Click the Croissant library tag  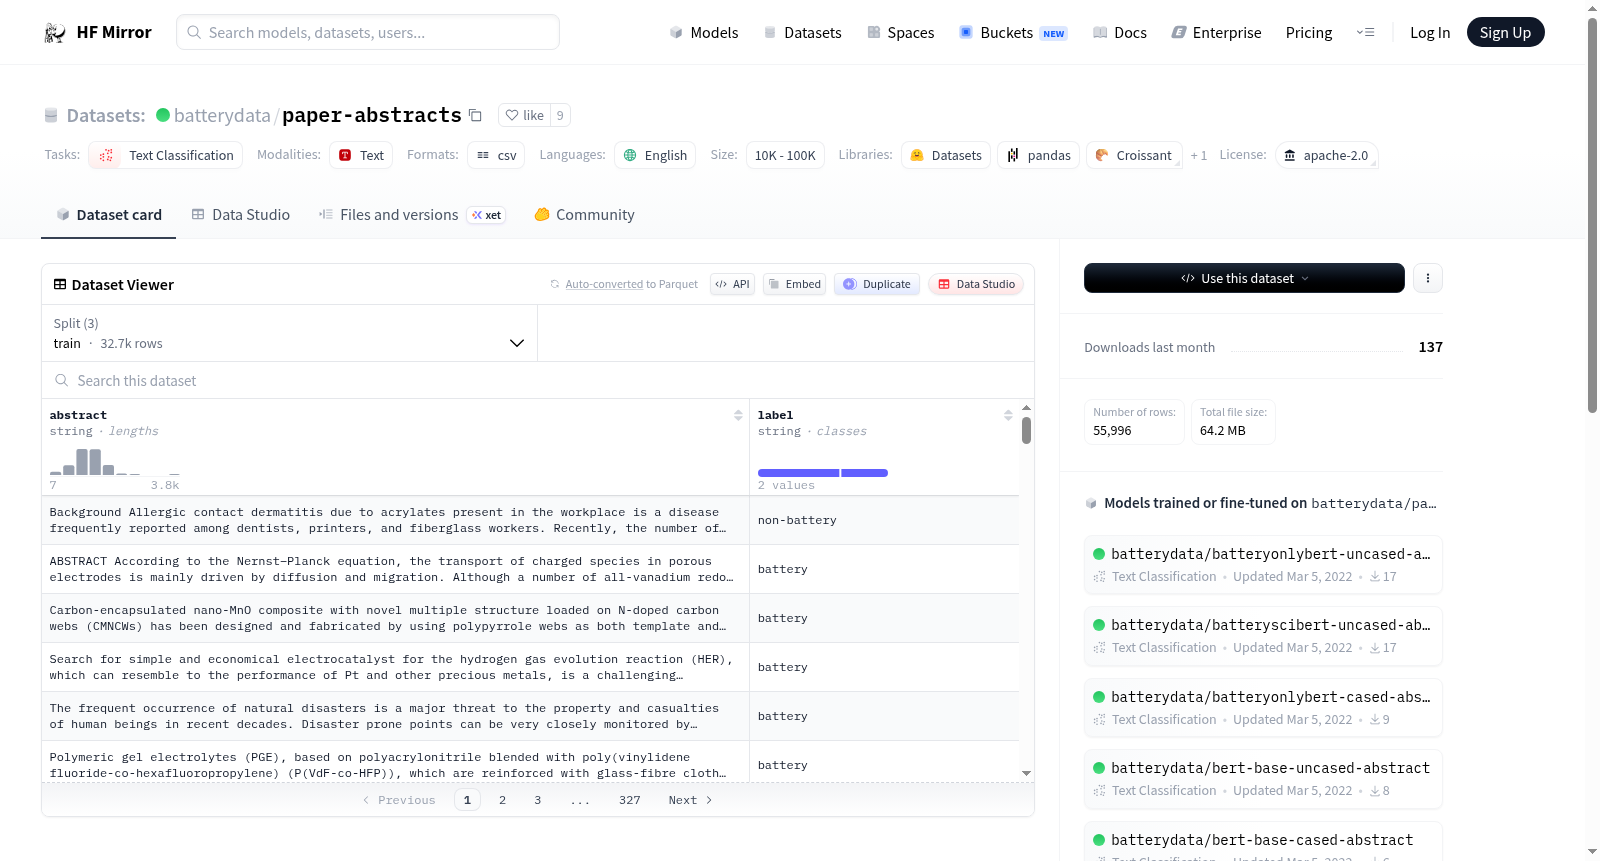coord(1134,155)
